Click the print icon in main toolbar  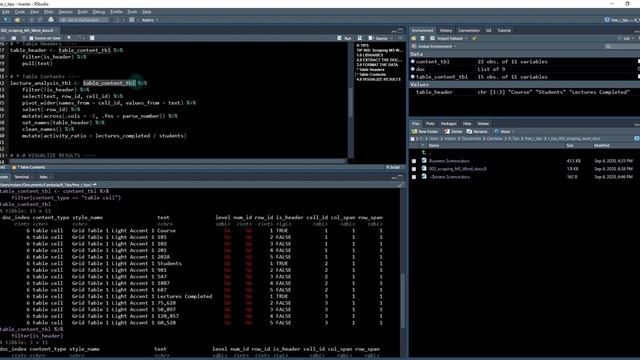click(51, 20)
